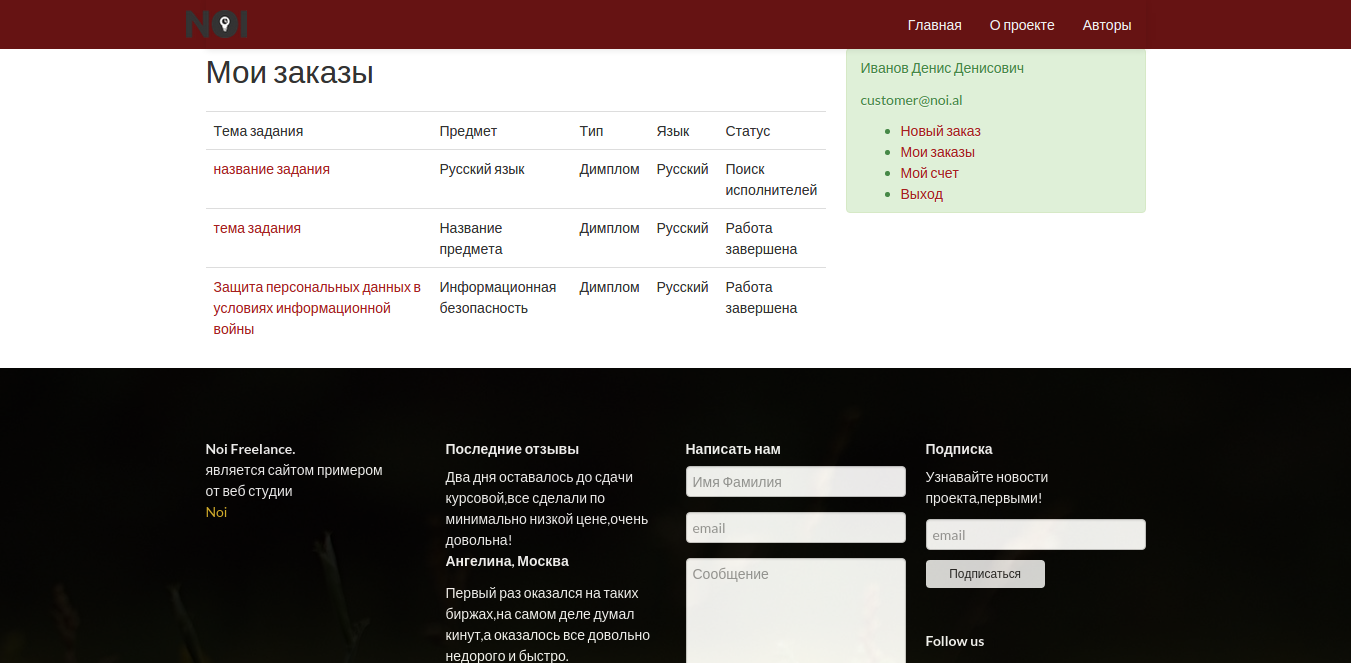Image resolution: width=1351 pixels, height=663 pixels.
Task: Click the Ангелина, Москва review author
Action: (507, 561)
